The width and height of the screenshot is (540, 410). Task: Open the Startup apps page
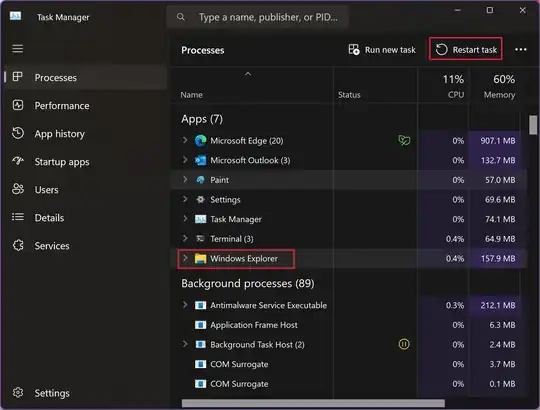(x=85, y=162)
